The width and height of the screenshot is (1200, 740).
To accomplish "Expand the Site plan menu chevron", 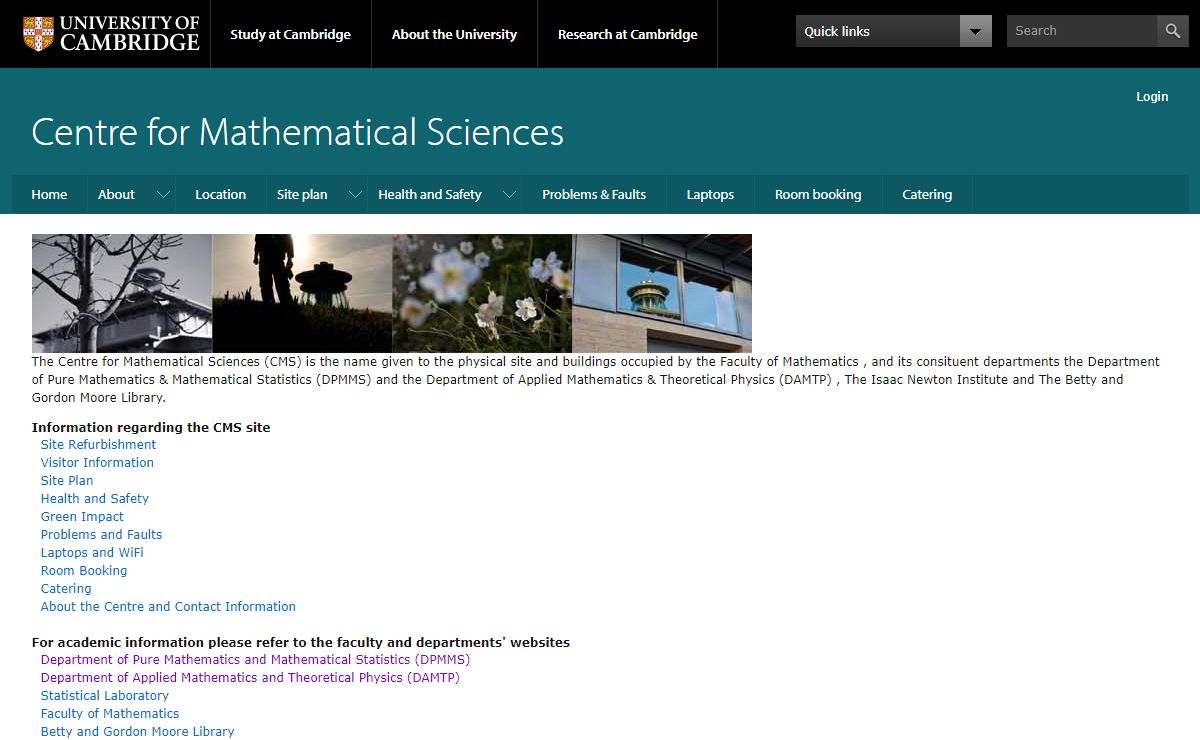I will point(355,195).
